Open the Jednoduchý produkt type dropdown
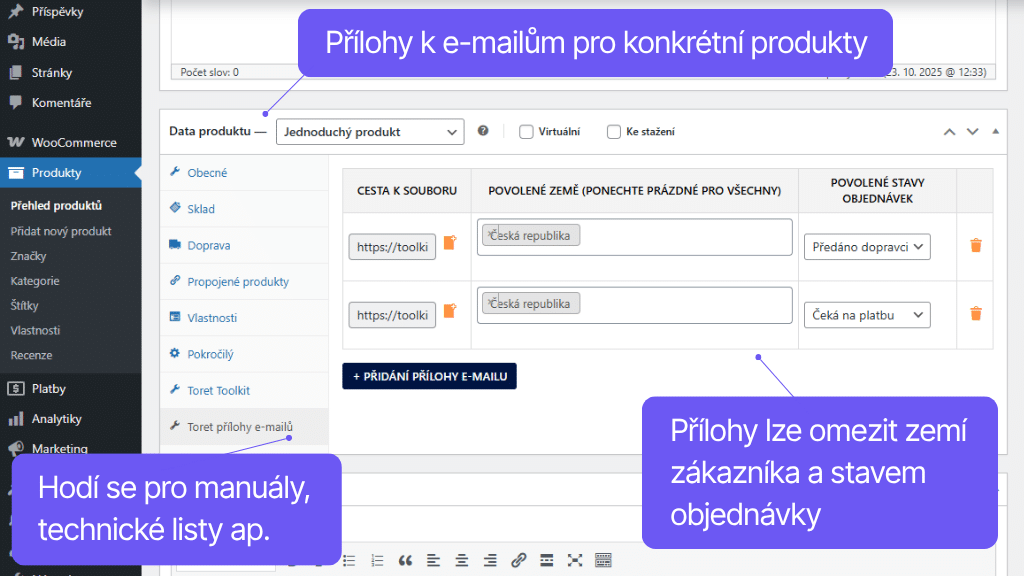The image size is (1024, 576). (x=370, y=131)
